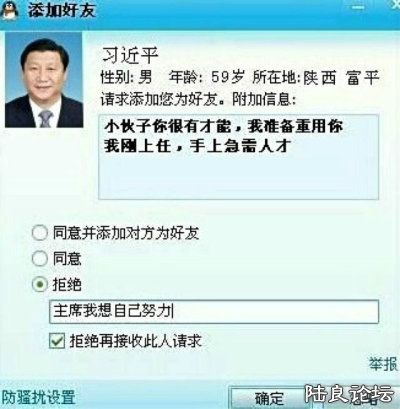Select the 拒绝 radio button

coord(40,284)
